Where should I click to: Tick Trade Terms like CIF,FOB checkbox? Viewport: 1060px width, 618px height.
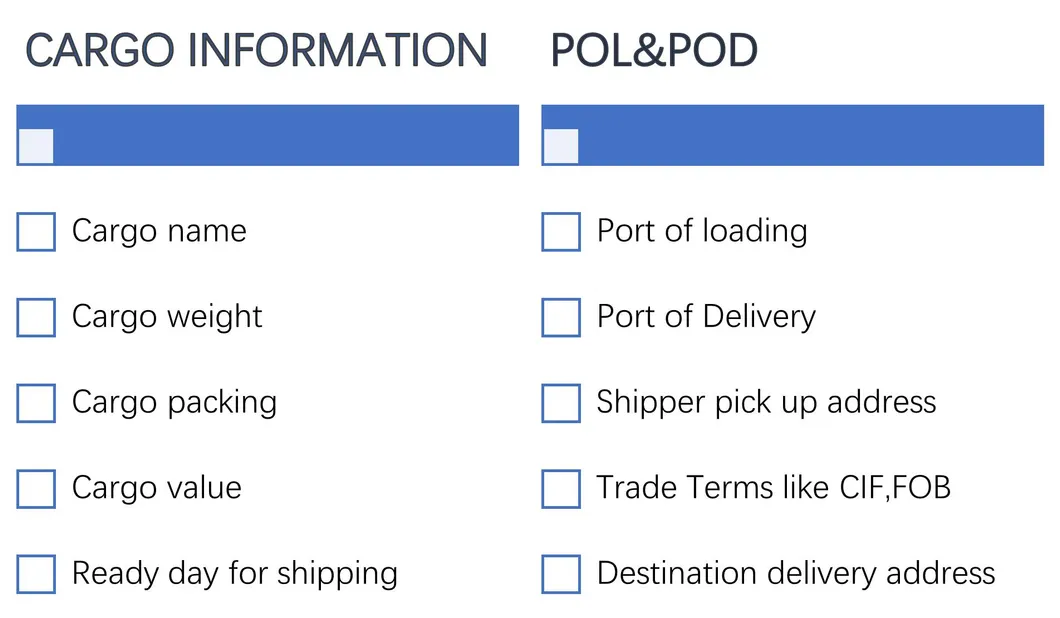pos(560,489)
